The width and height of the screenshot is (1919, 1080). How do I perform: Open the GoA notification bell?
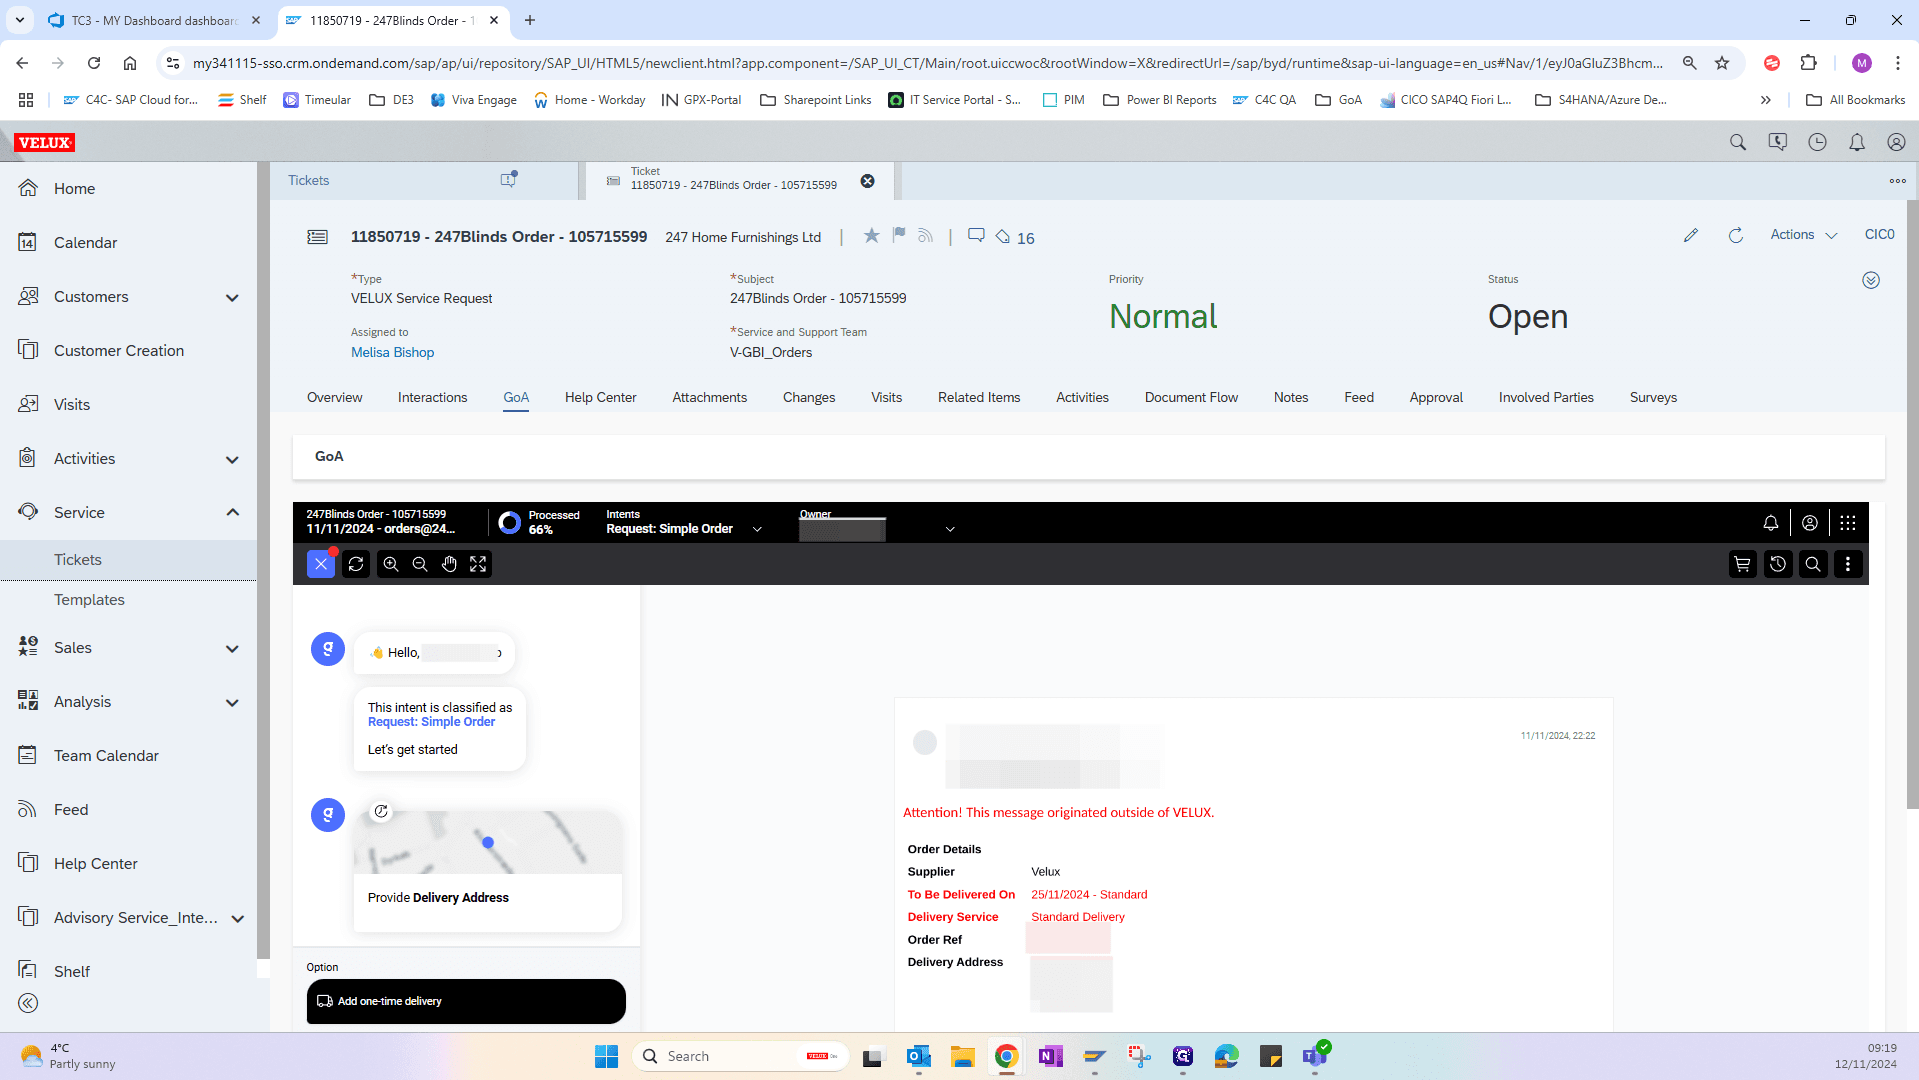coord(1771,523)
